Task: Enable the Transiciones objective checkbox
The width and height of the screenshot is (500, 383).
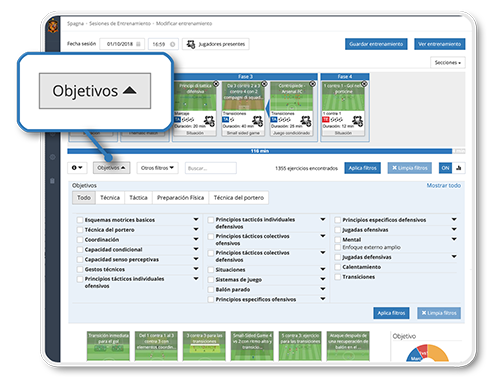Action: 337,277
